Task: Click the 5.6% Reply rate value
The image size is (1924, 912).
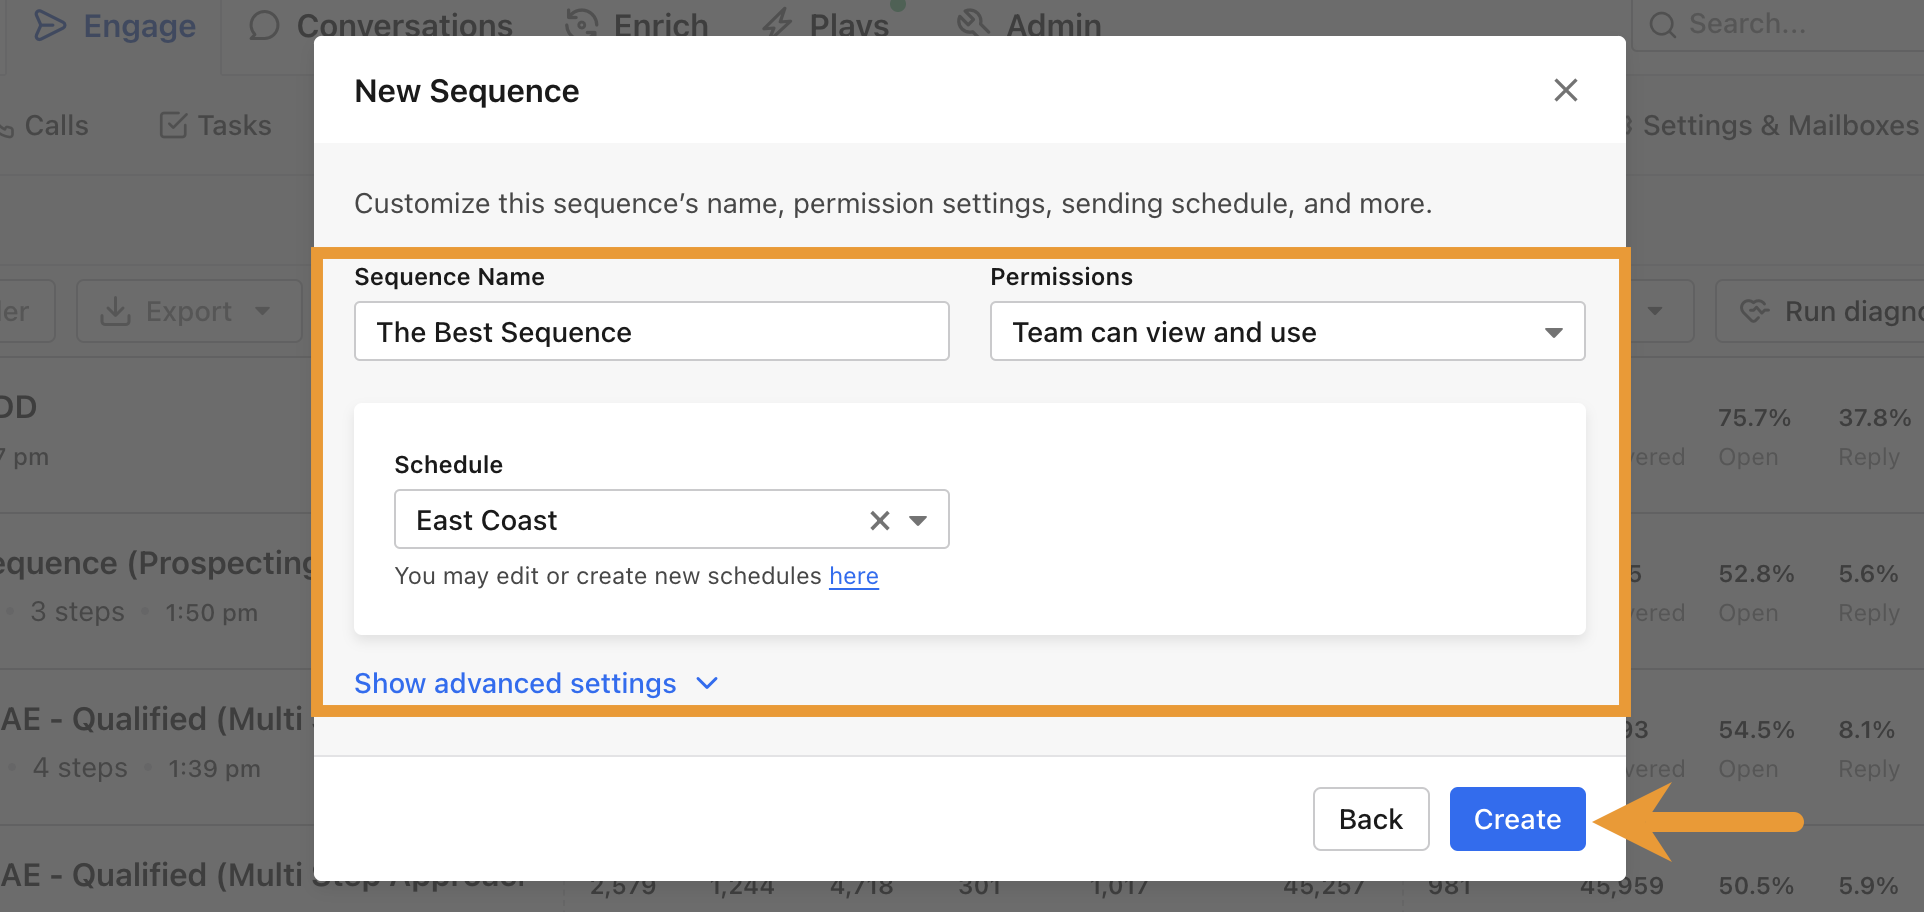Action: [x=1868, y=574]
